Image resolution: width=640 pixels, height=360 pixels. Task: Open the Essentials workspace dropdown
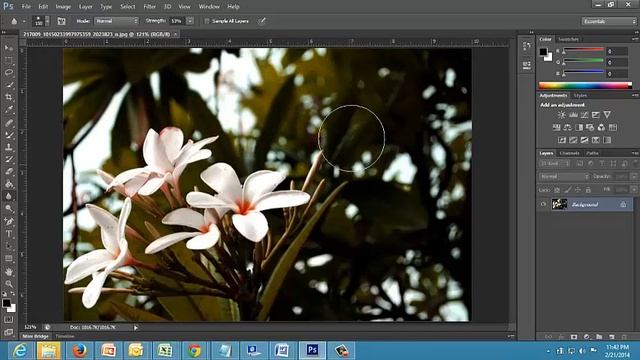point(609,21)
